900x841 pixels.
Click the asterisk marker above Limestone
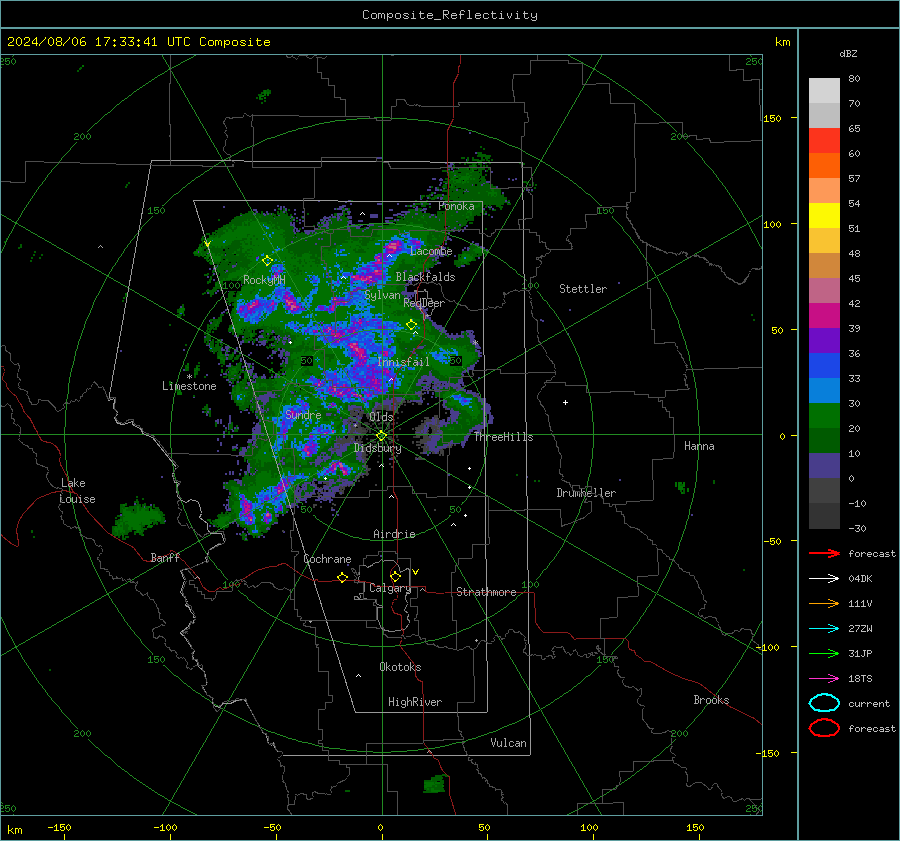189,377
